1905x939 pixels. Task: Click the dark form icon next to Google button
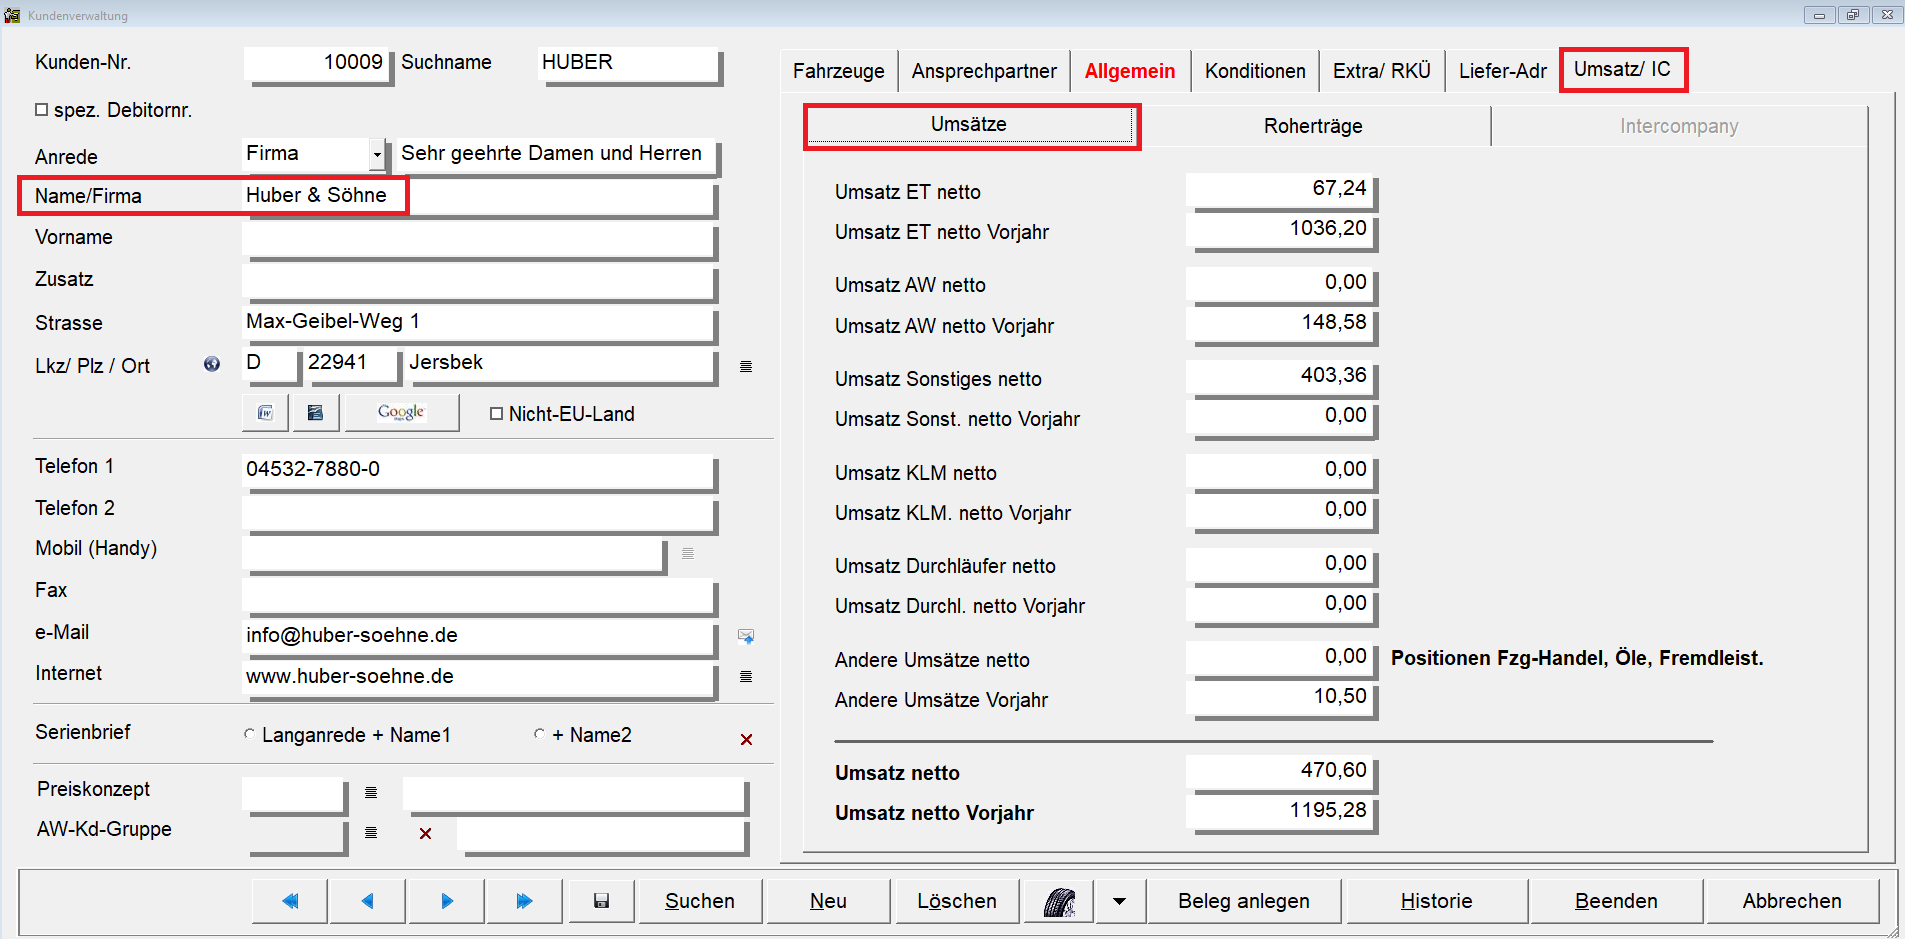pos(315,413)
